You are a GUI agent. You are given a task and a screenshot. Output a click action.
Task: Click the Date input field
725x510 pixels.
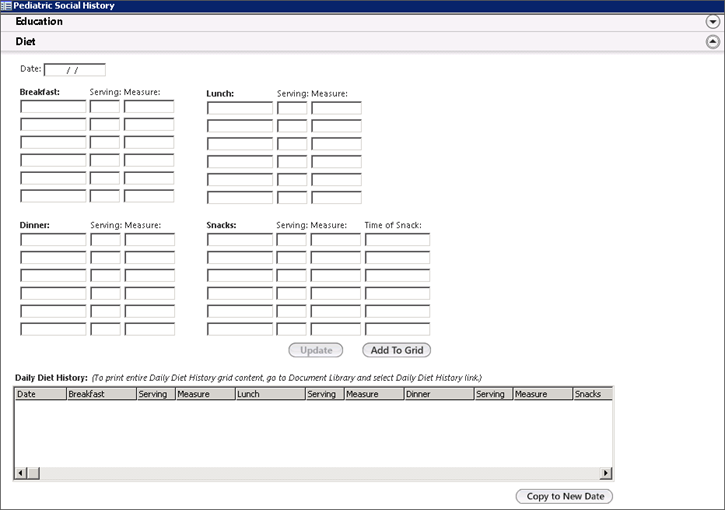tap(75, 70)
